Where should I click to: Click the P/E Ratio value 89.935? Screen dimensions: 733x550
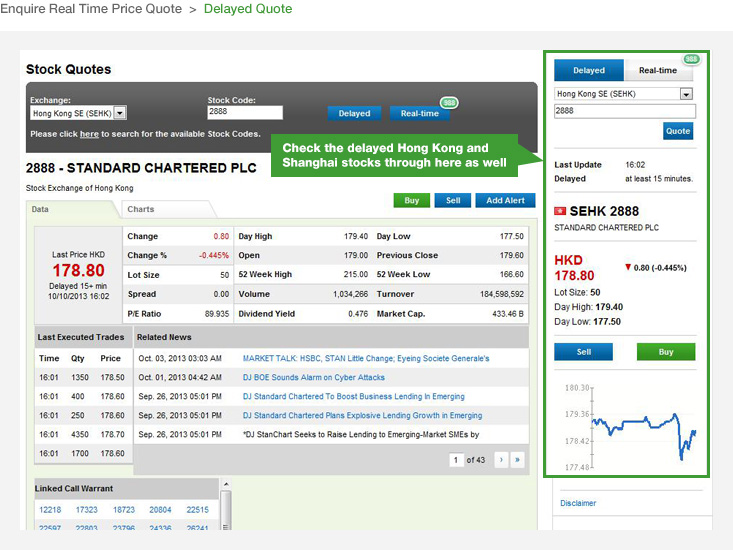click(217, 314)
